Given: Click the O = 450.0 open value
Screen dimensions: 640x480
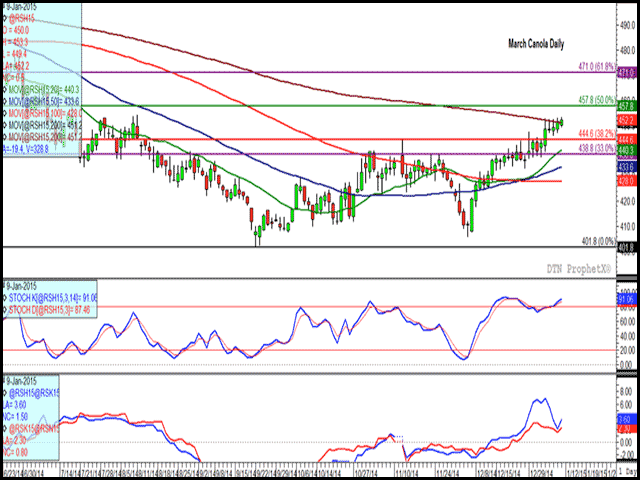Looking at the screenshot, I should click(16, 30).
